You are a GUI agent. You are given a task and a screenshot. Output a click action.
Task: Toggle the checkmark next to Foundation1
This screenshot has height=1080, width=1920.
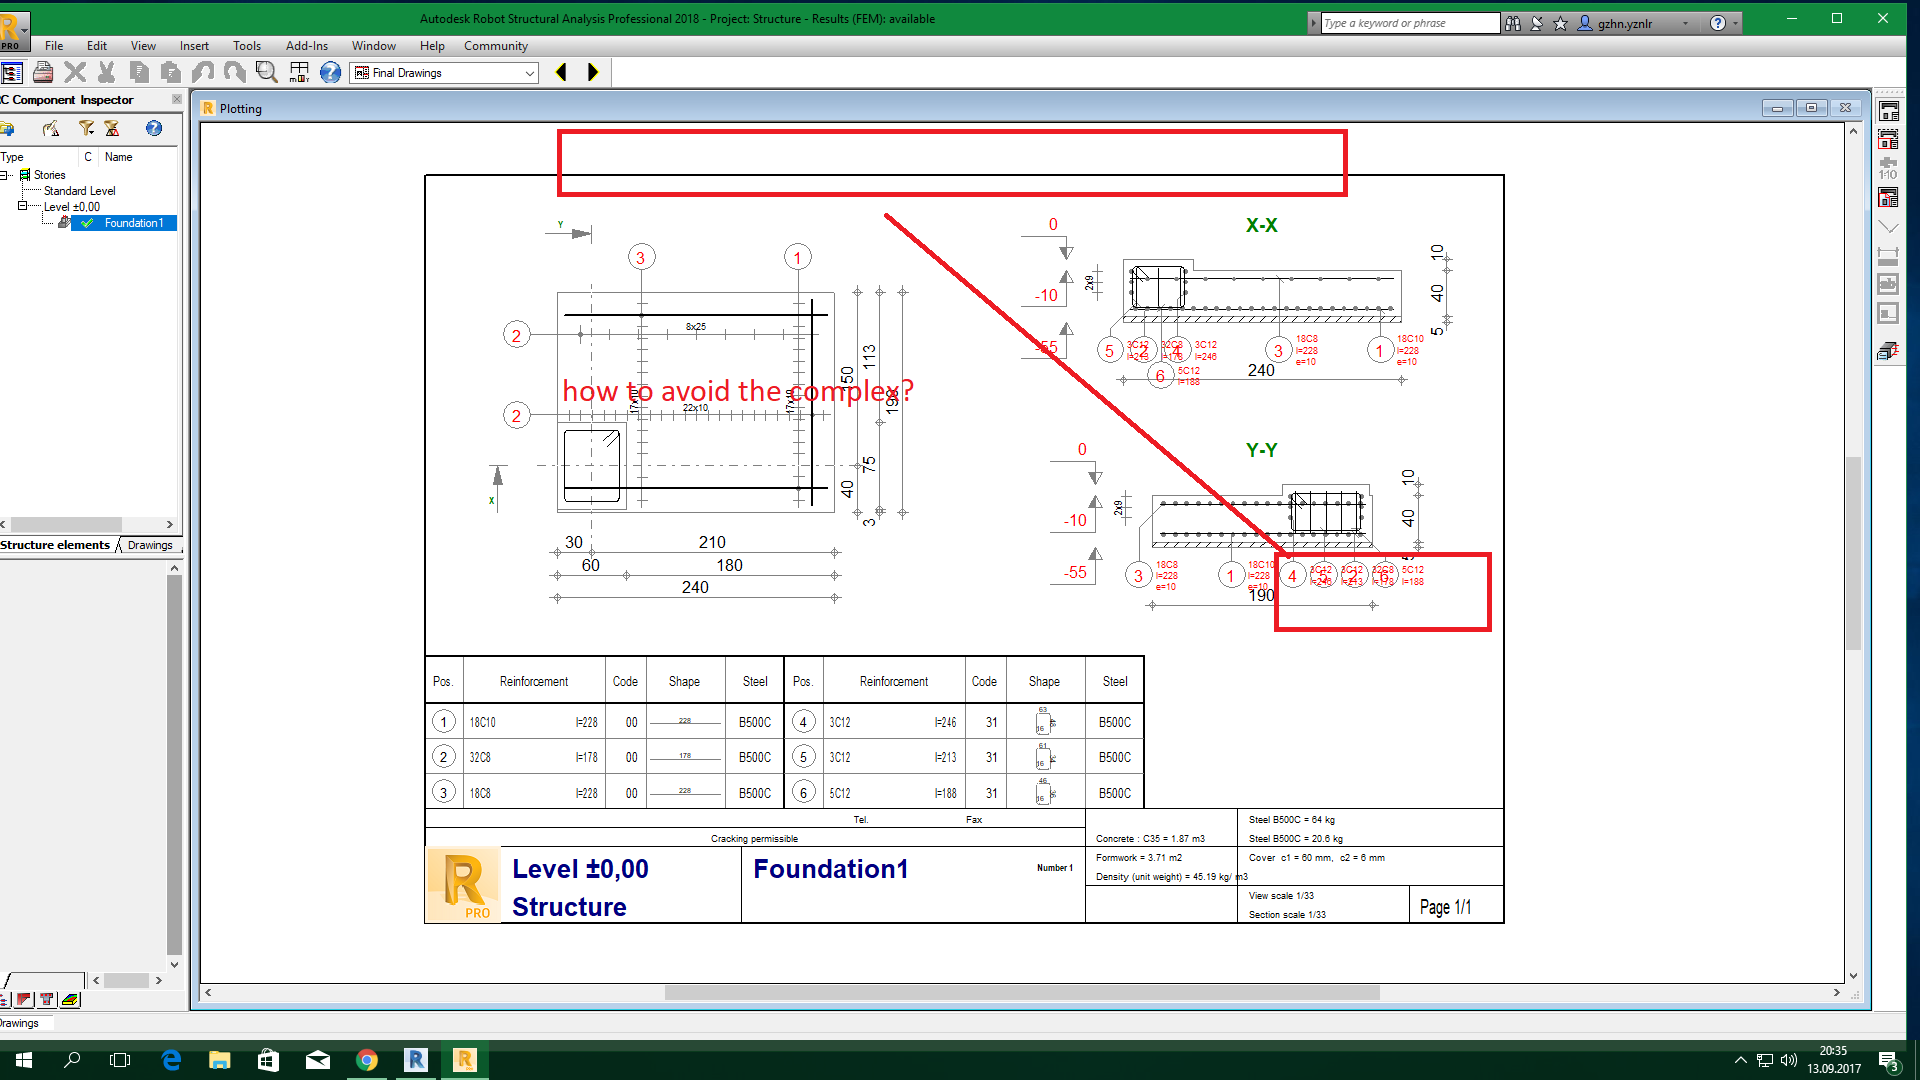pyautogui.click(x=86, y=223)
